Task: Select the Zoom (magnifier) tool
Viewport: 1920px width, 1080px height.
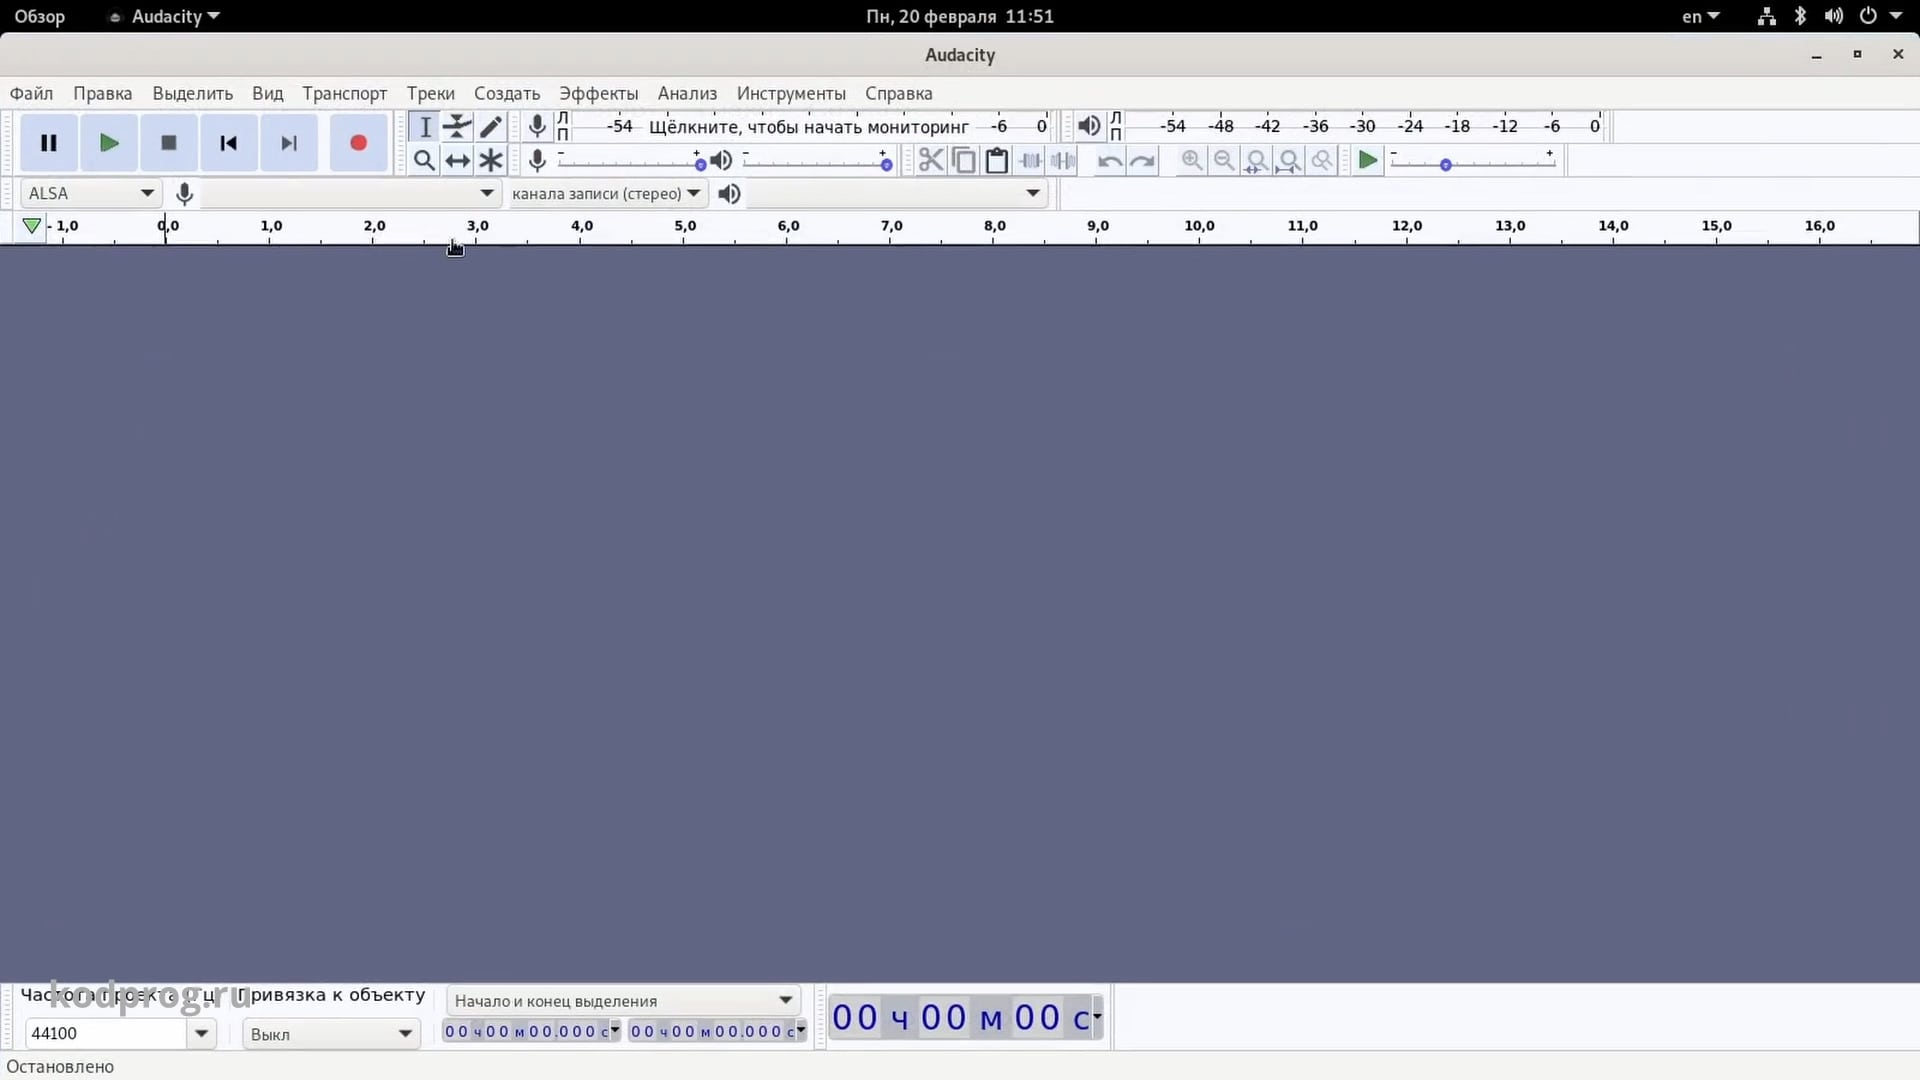Action: coord(424,160)
